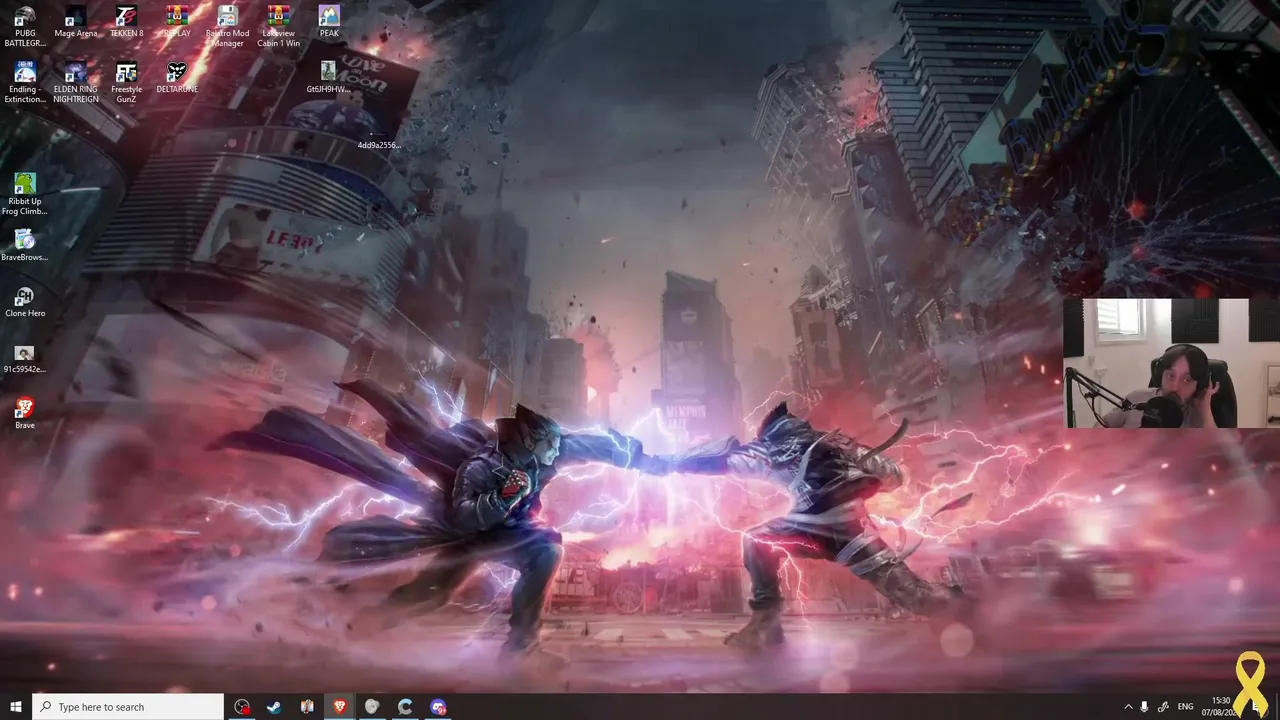Select the REPLAY archive file icon
Viewport: 1280px width, 720px height.
[x=177, y=23]
